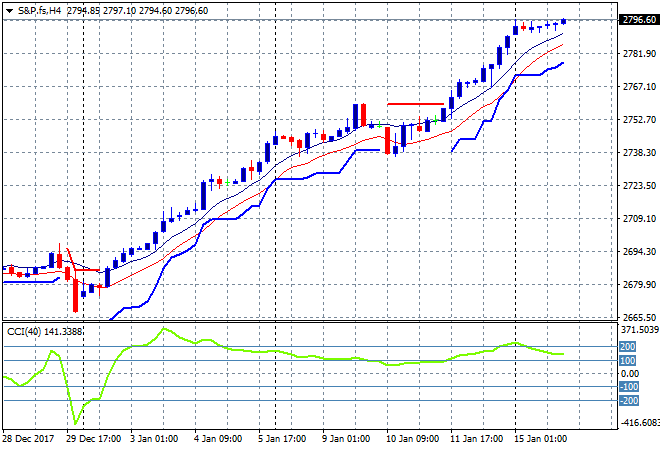Image resolution: width=660 pixels, height=450 pixels.
Task: Select the horizontal red resistance line near 2760
Action: point(415,104)
